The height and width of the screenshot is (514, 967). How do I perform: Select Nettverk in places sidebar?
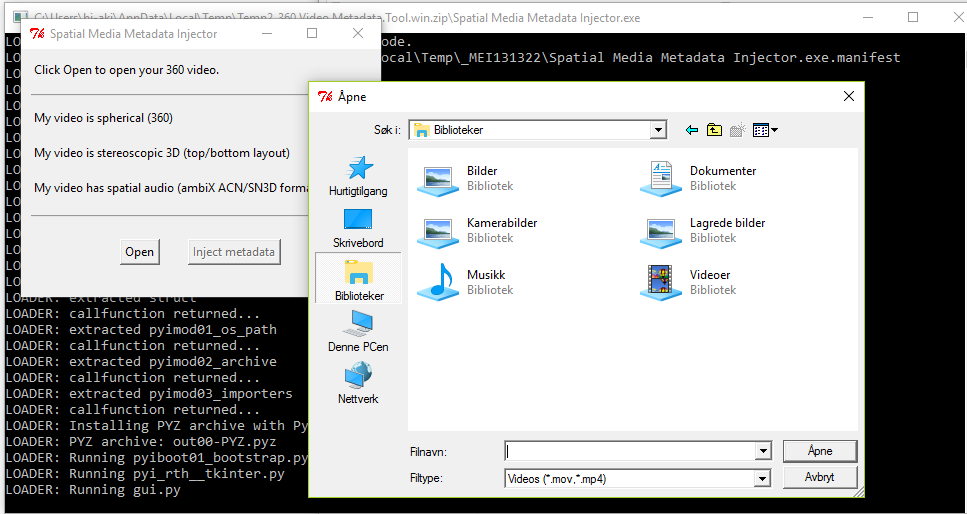(x=358, y=383)
